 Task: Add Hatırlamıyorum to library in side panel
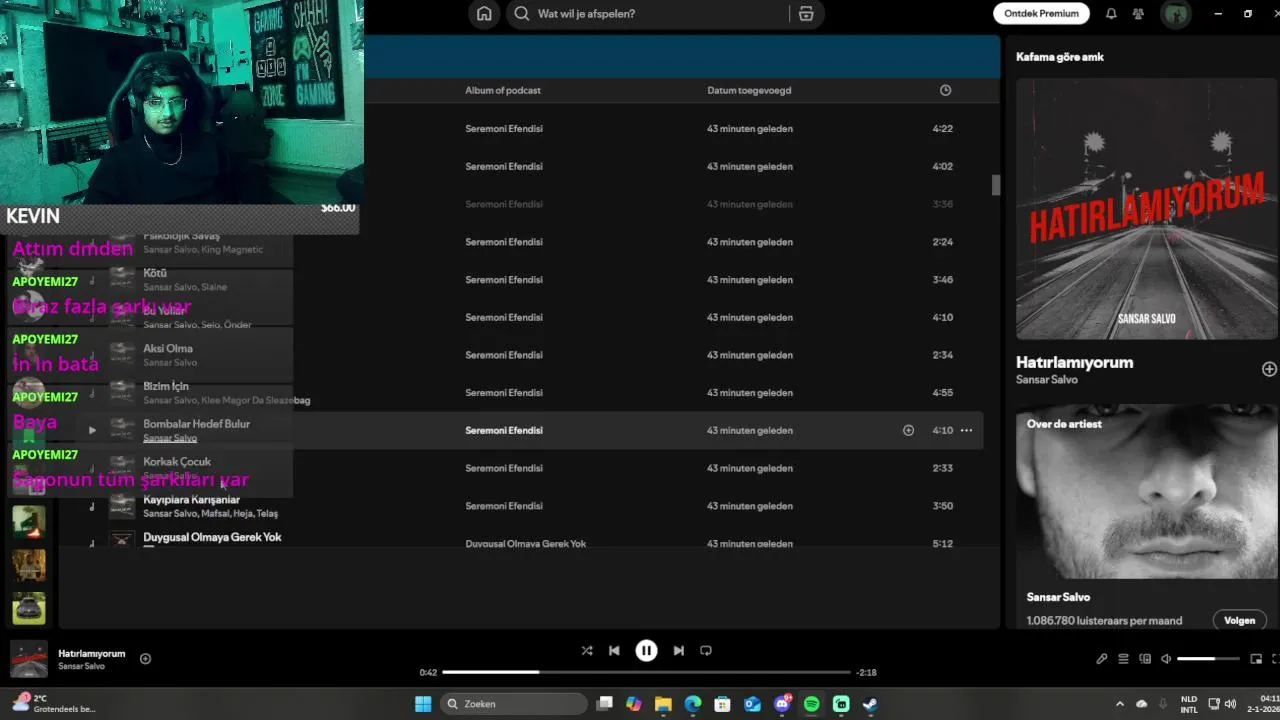point(1269,369)
